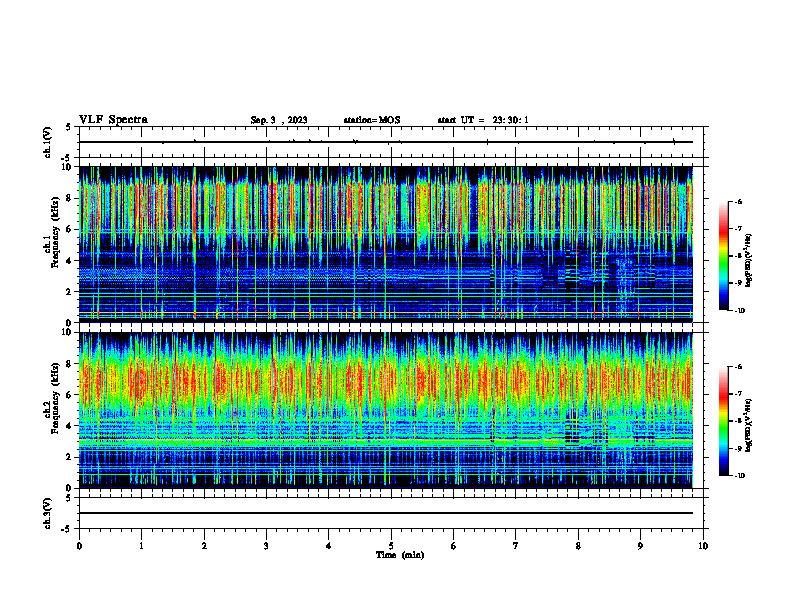Click the "-10" tick on ch.2 colorbar

point(740,476)
